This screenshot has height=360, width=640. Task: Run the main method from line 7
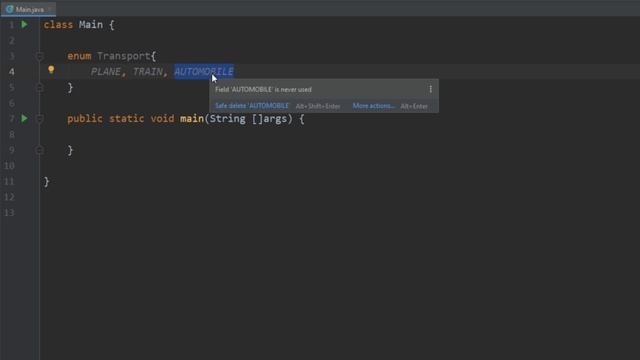click(x=24, y=118)
